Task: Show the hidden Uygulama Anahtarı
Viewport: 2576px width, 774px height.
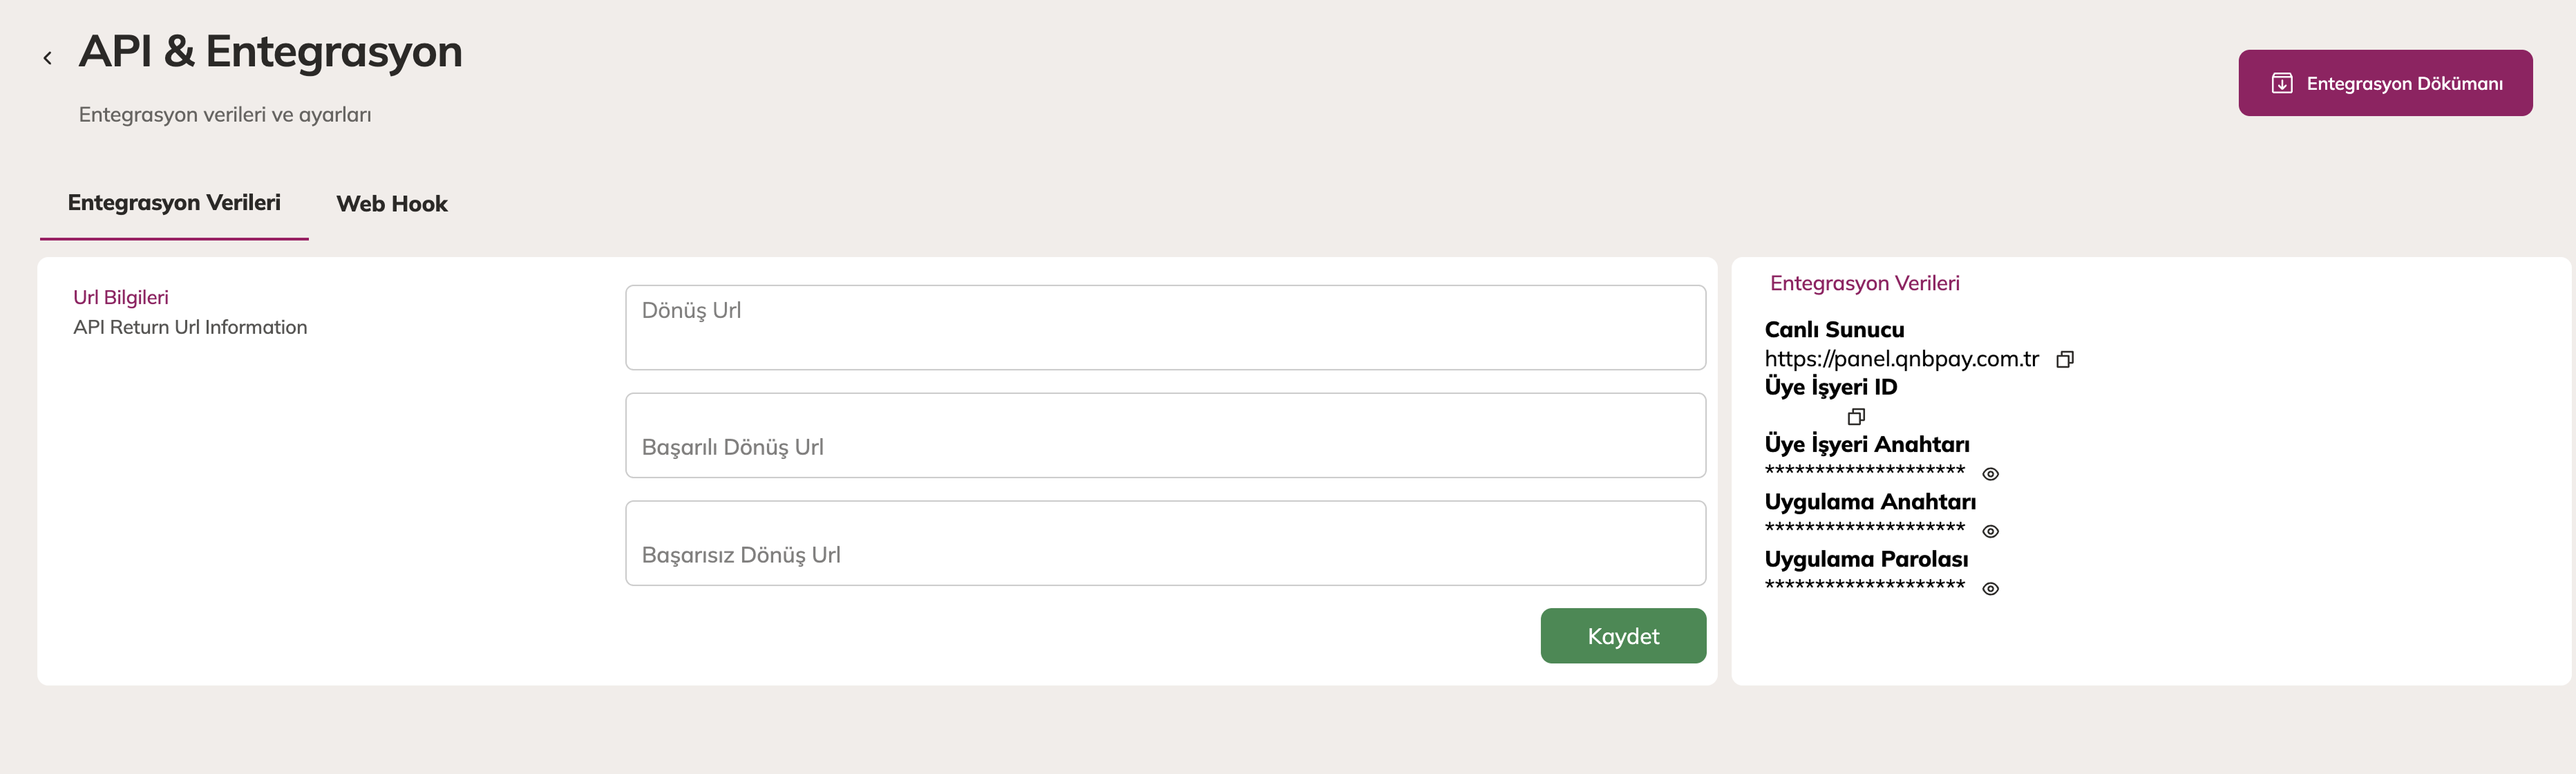Action: [1990, 531]
